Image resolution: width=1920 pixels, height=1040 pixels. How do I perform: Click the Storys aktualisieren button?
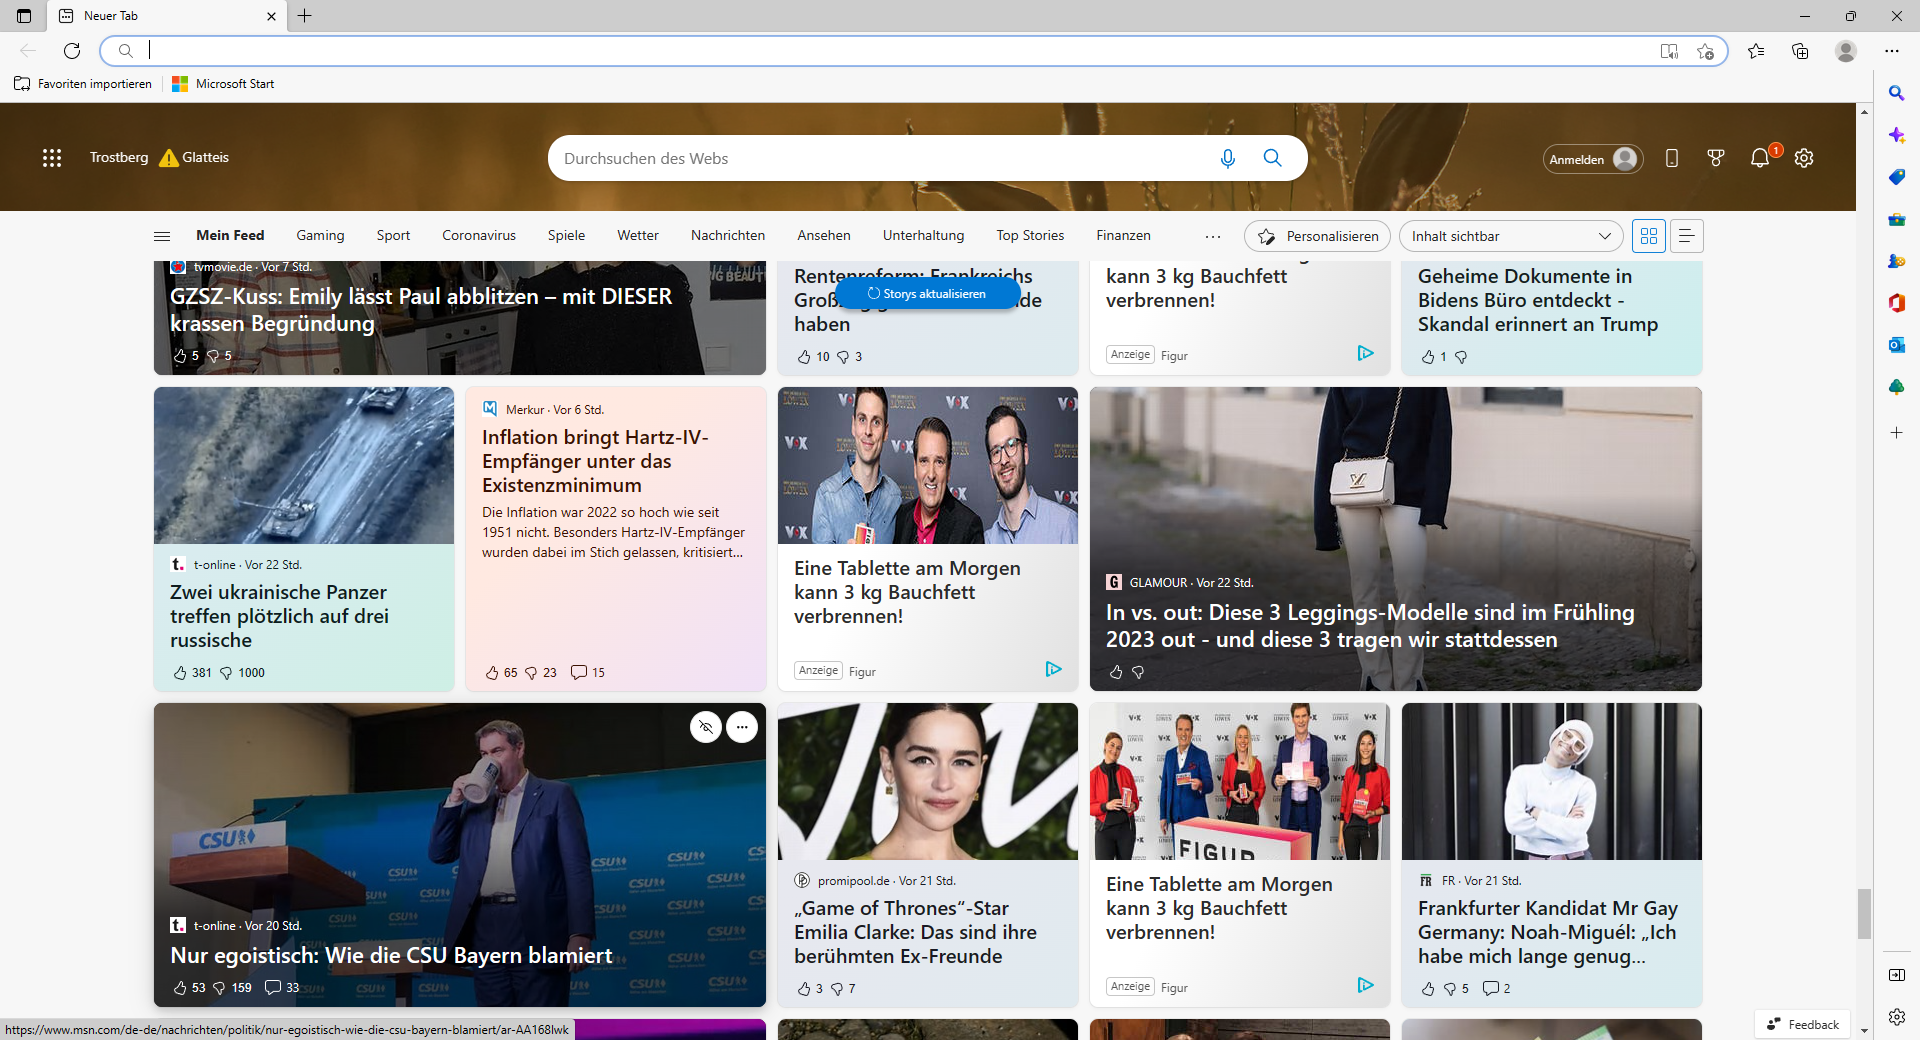click(x=927, y=294)
